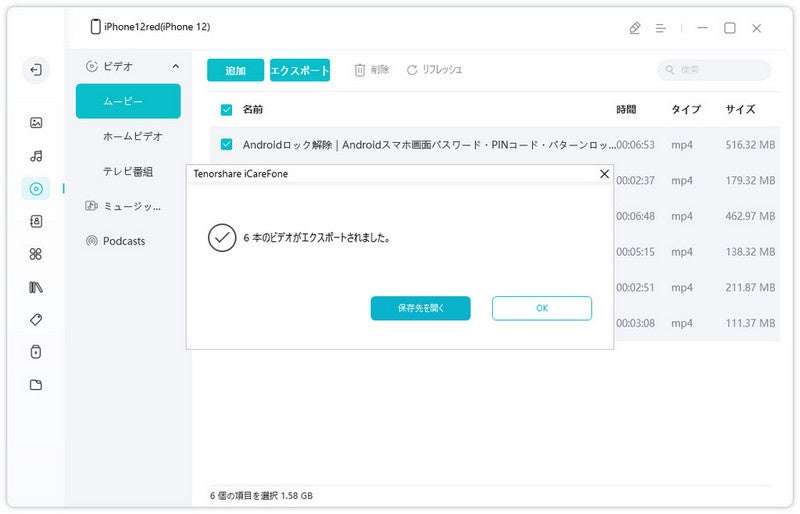Select the ムービー category

pos(128,101)
